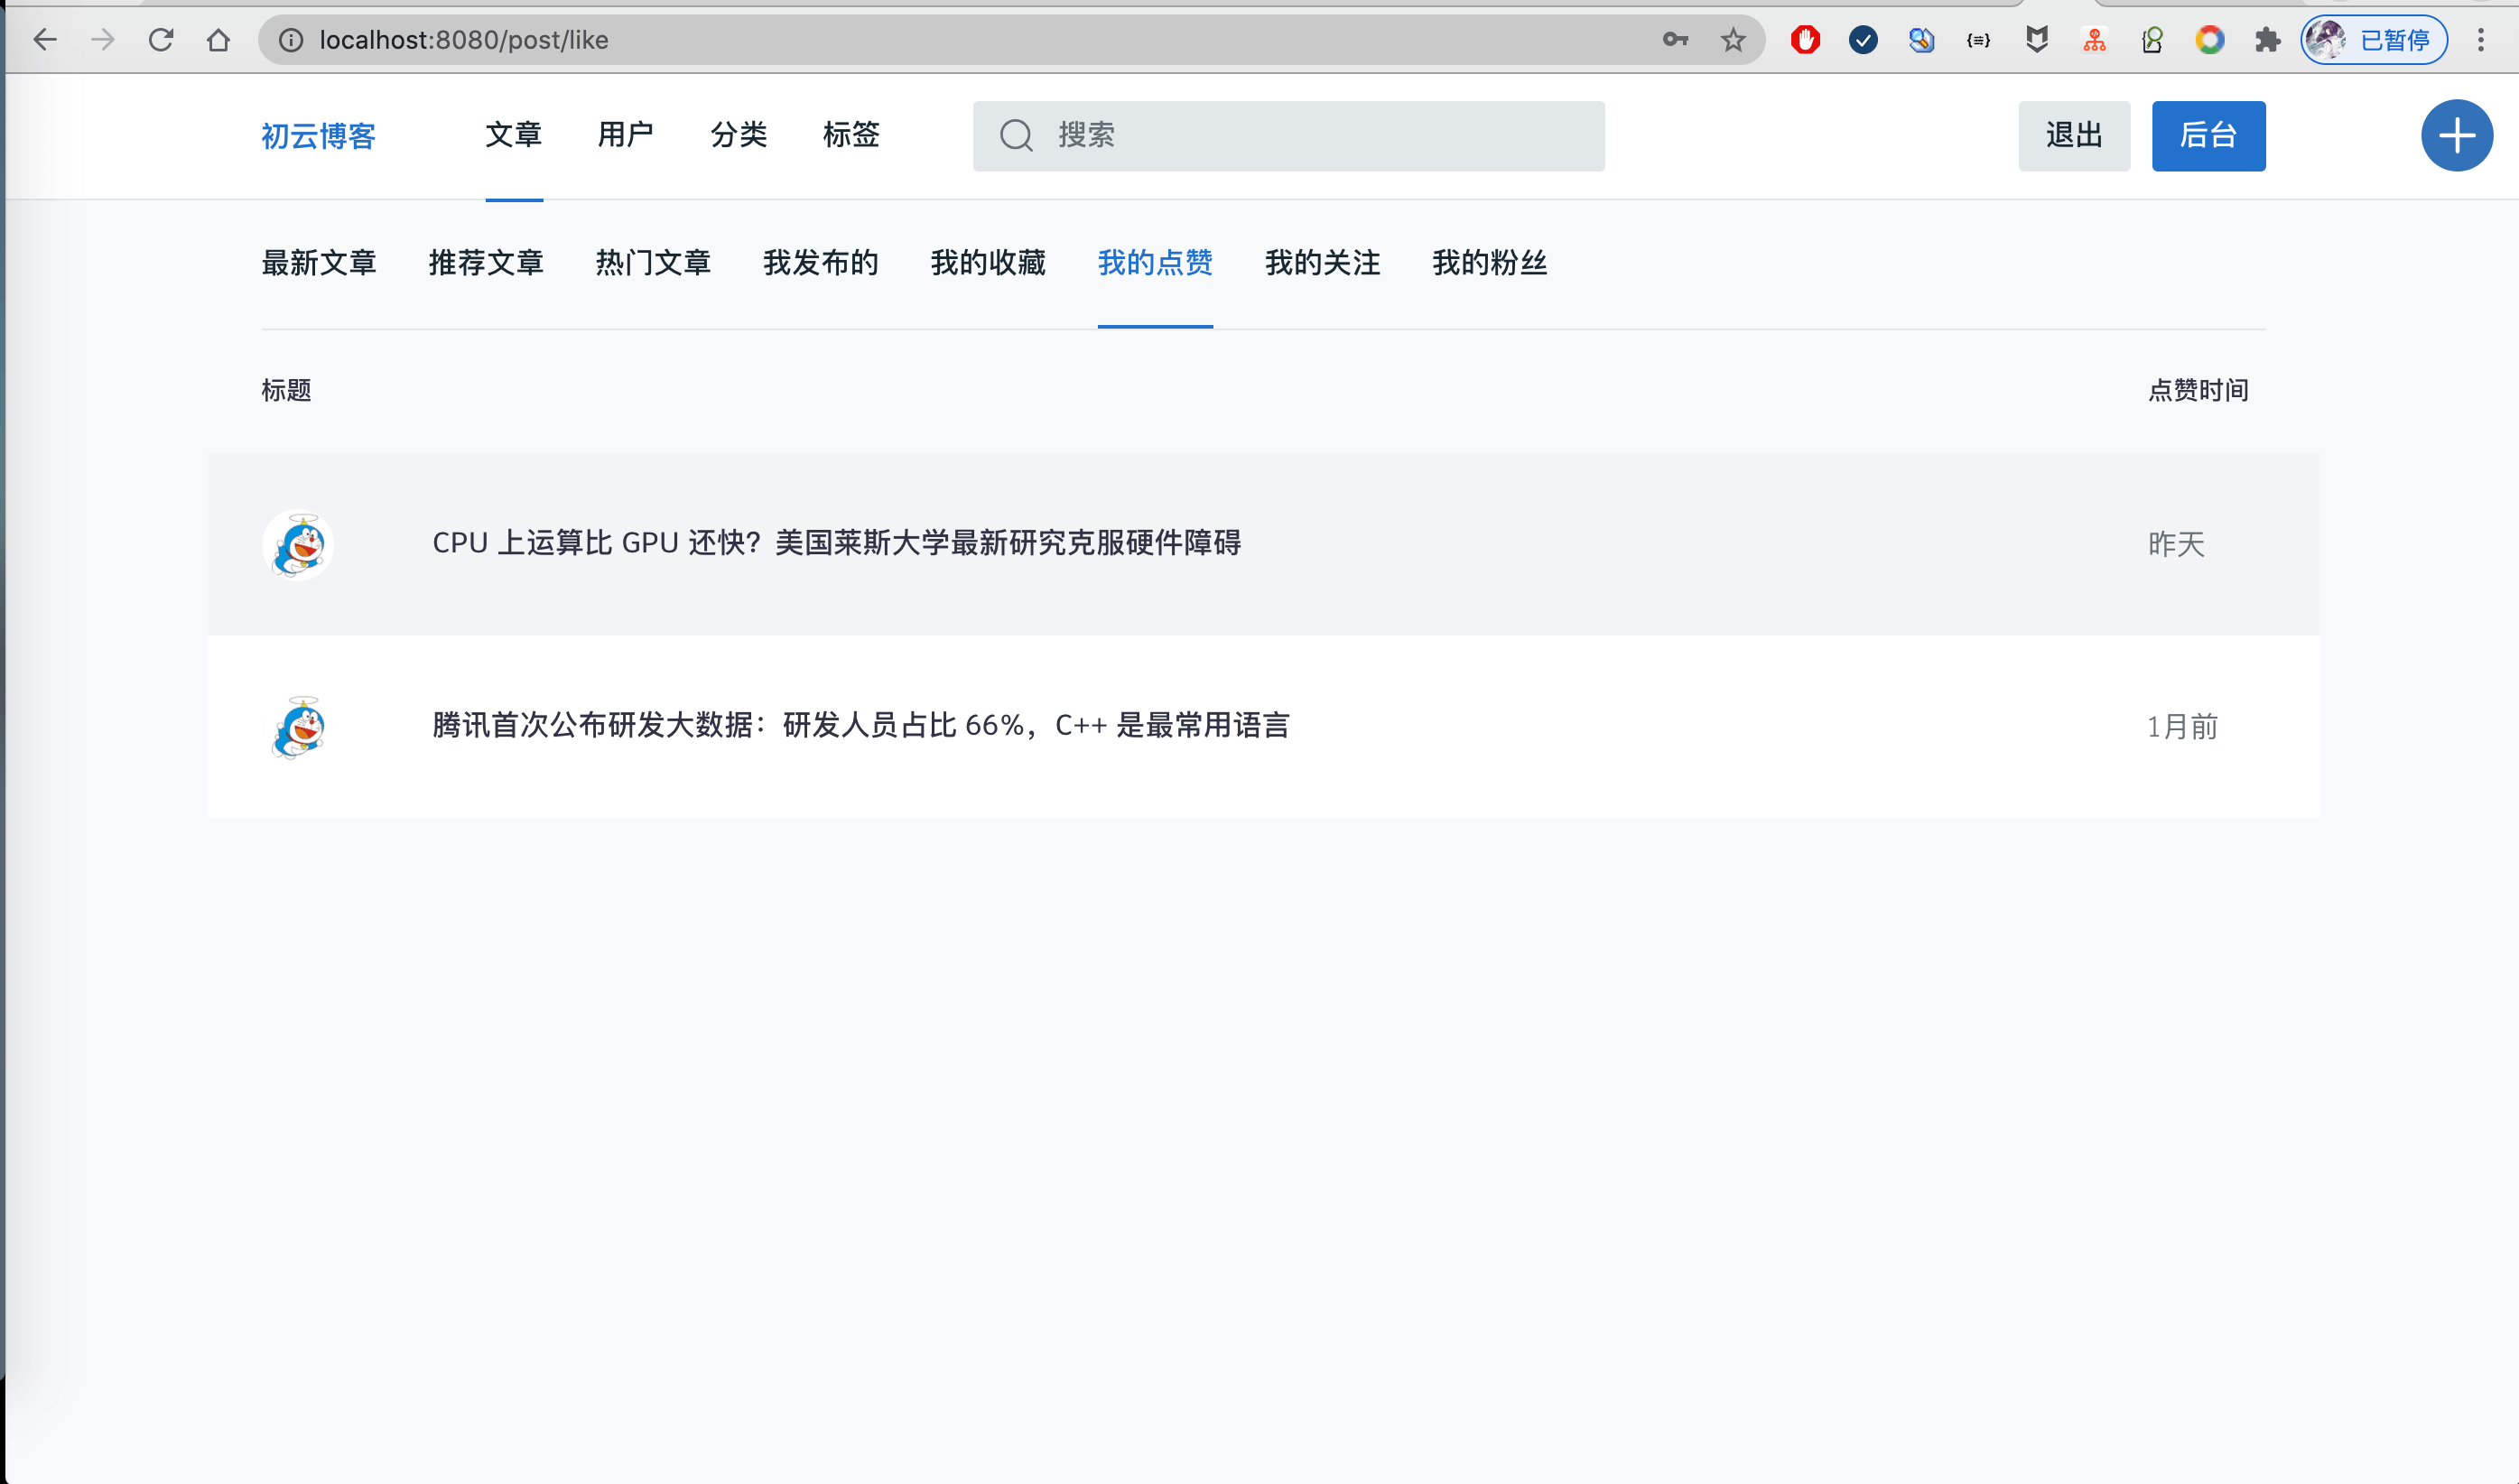This screenshot has width=2519, height=1484.
Task: Click the blue 后台 button
Action: coord(2207,136)
